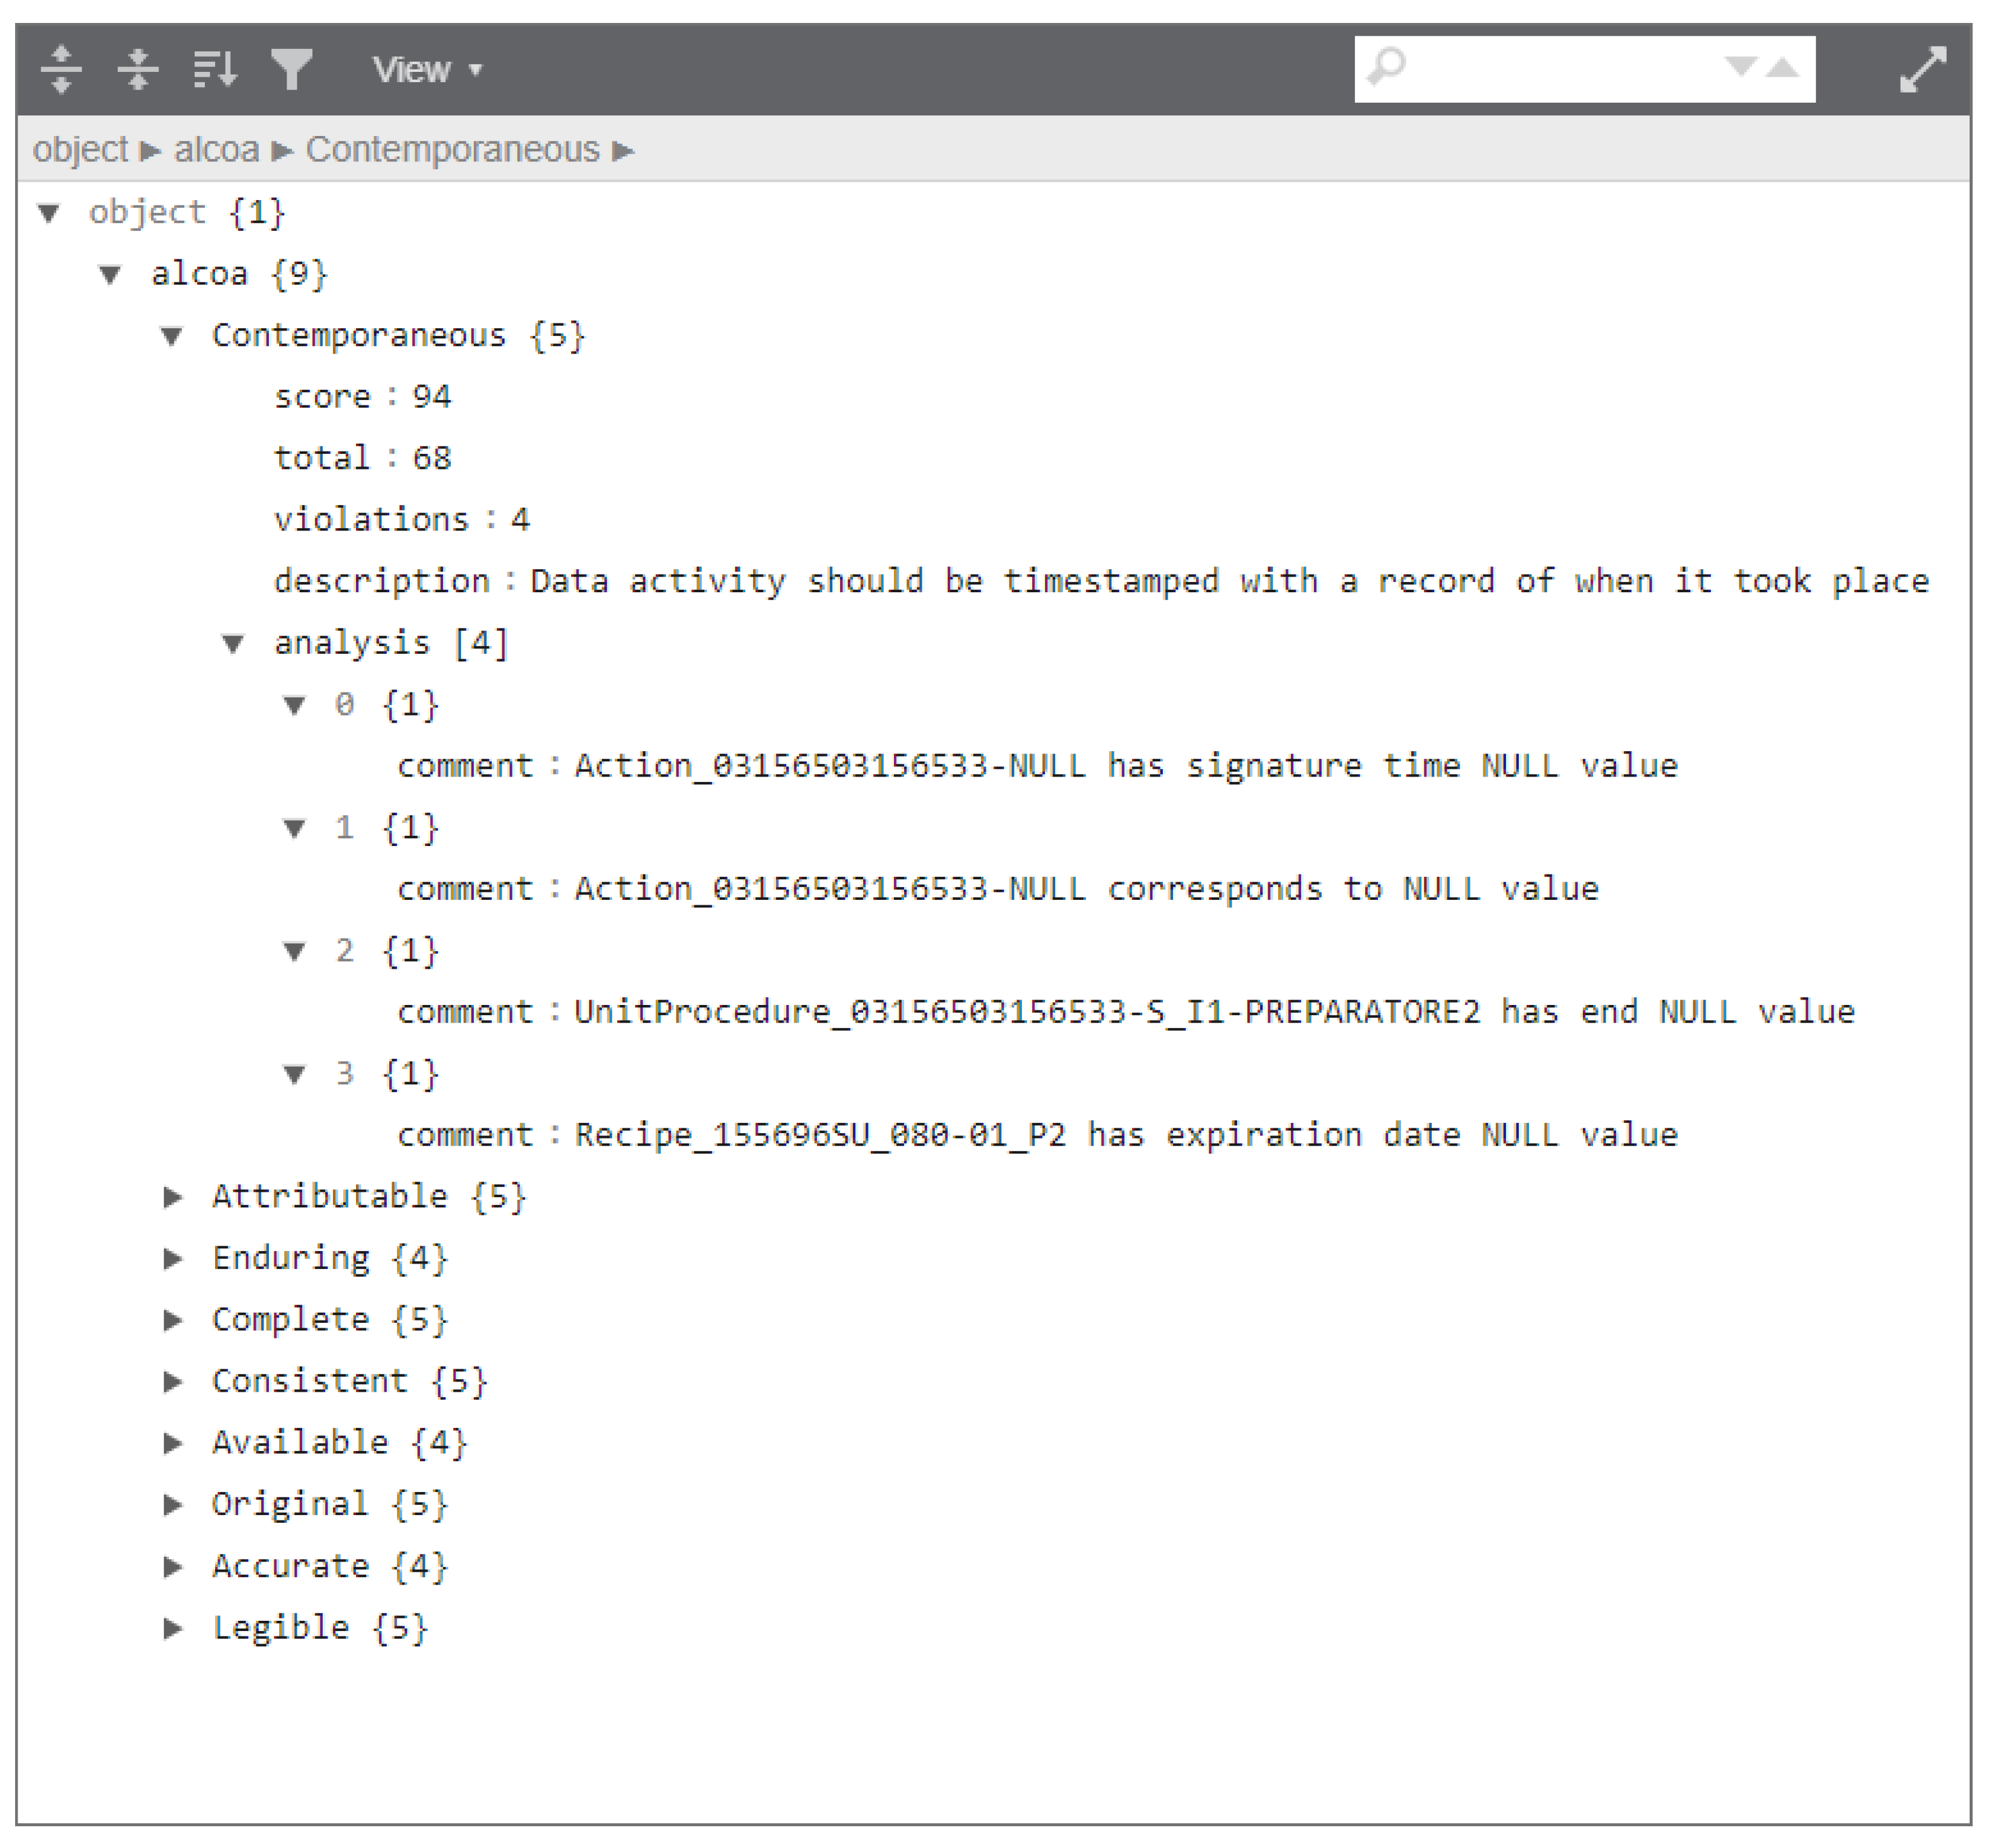1995x1848 pixels.
Task: Click the collapse all fields icon
Action: [137, 68]
